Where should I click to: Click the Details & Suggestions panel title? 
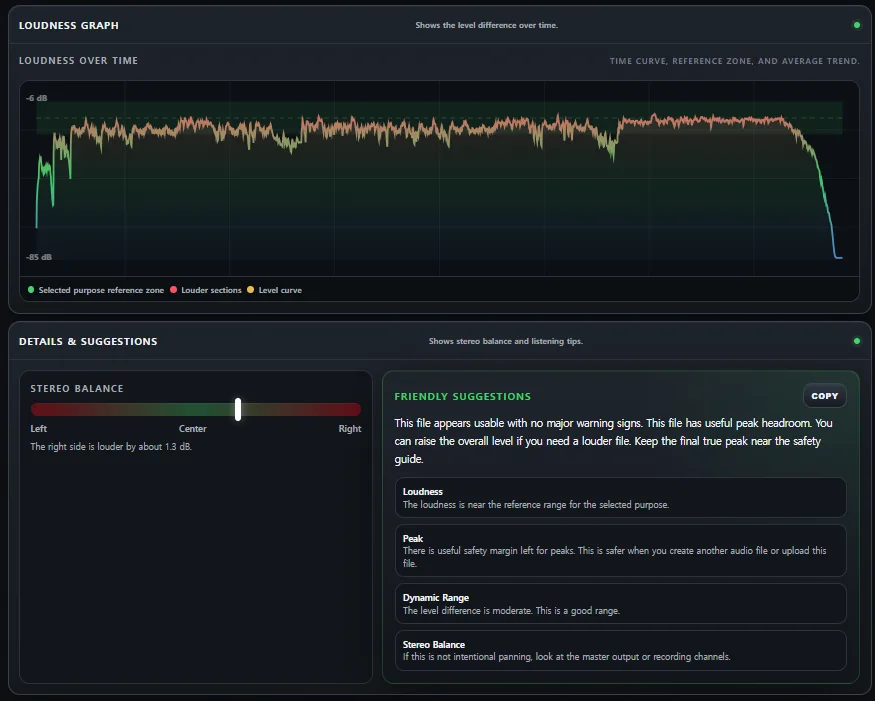pyautogui.click(x=88, y=341)
